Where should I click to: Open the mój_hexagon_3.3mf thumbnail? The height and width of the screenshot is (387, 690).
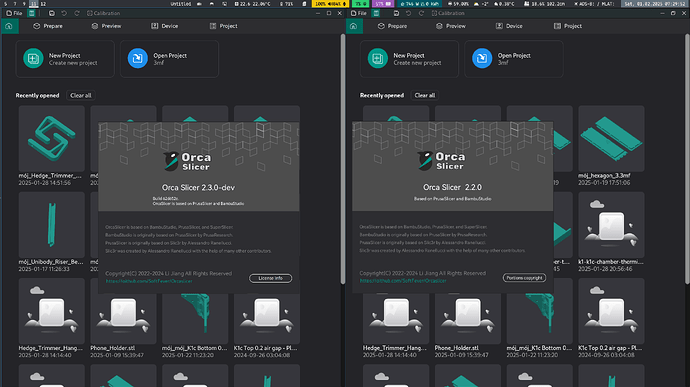tap(611, 139)
